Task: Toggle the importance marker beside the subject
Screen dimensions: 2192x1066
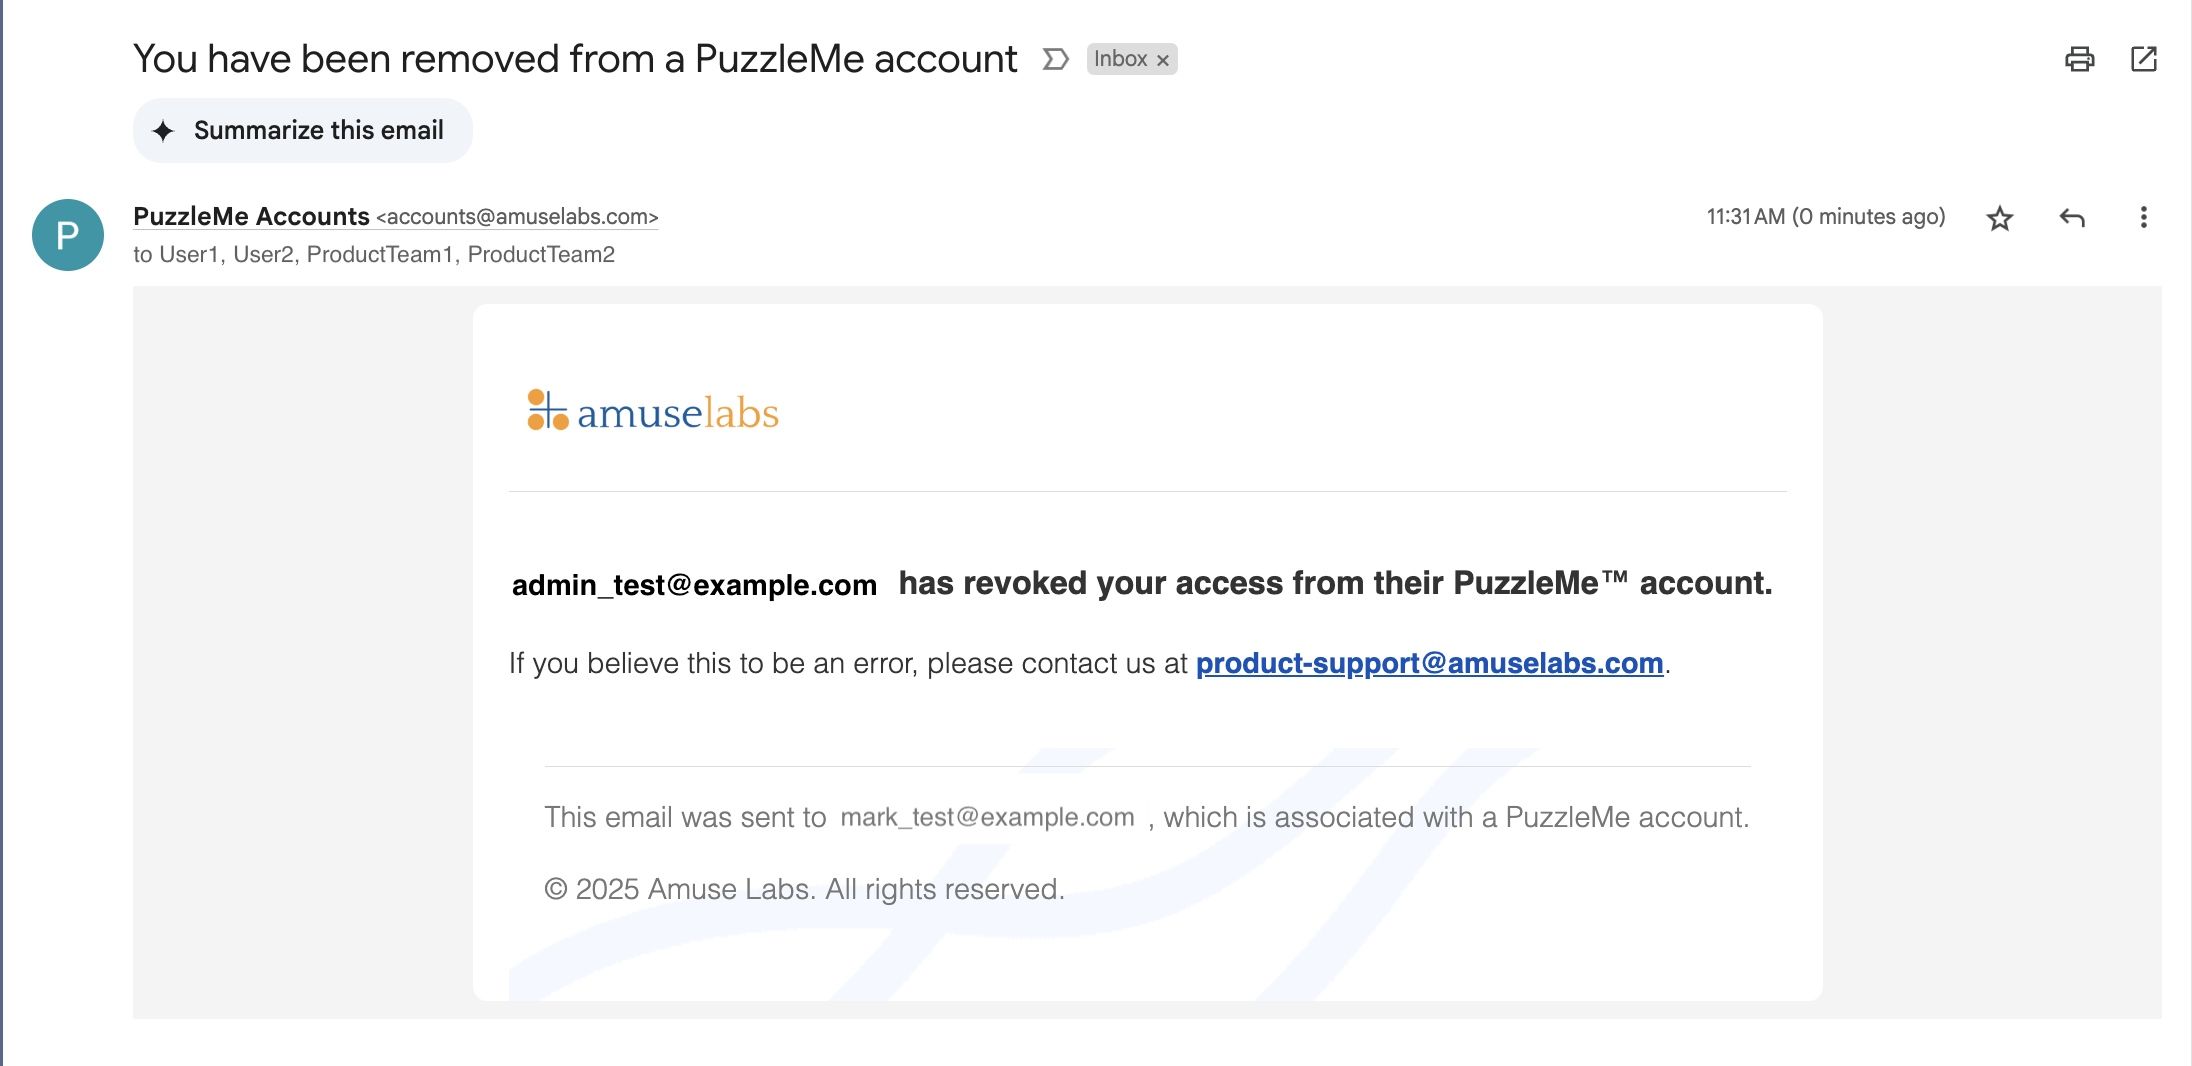Action: click(1056, 59)
